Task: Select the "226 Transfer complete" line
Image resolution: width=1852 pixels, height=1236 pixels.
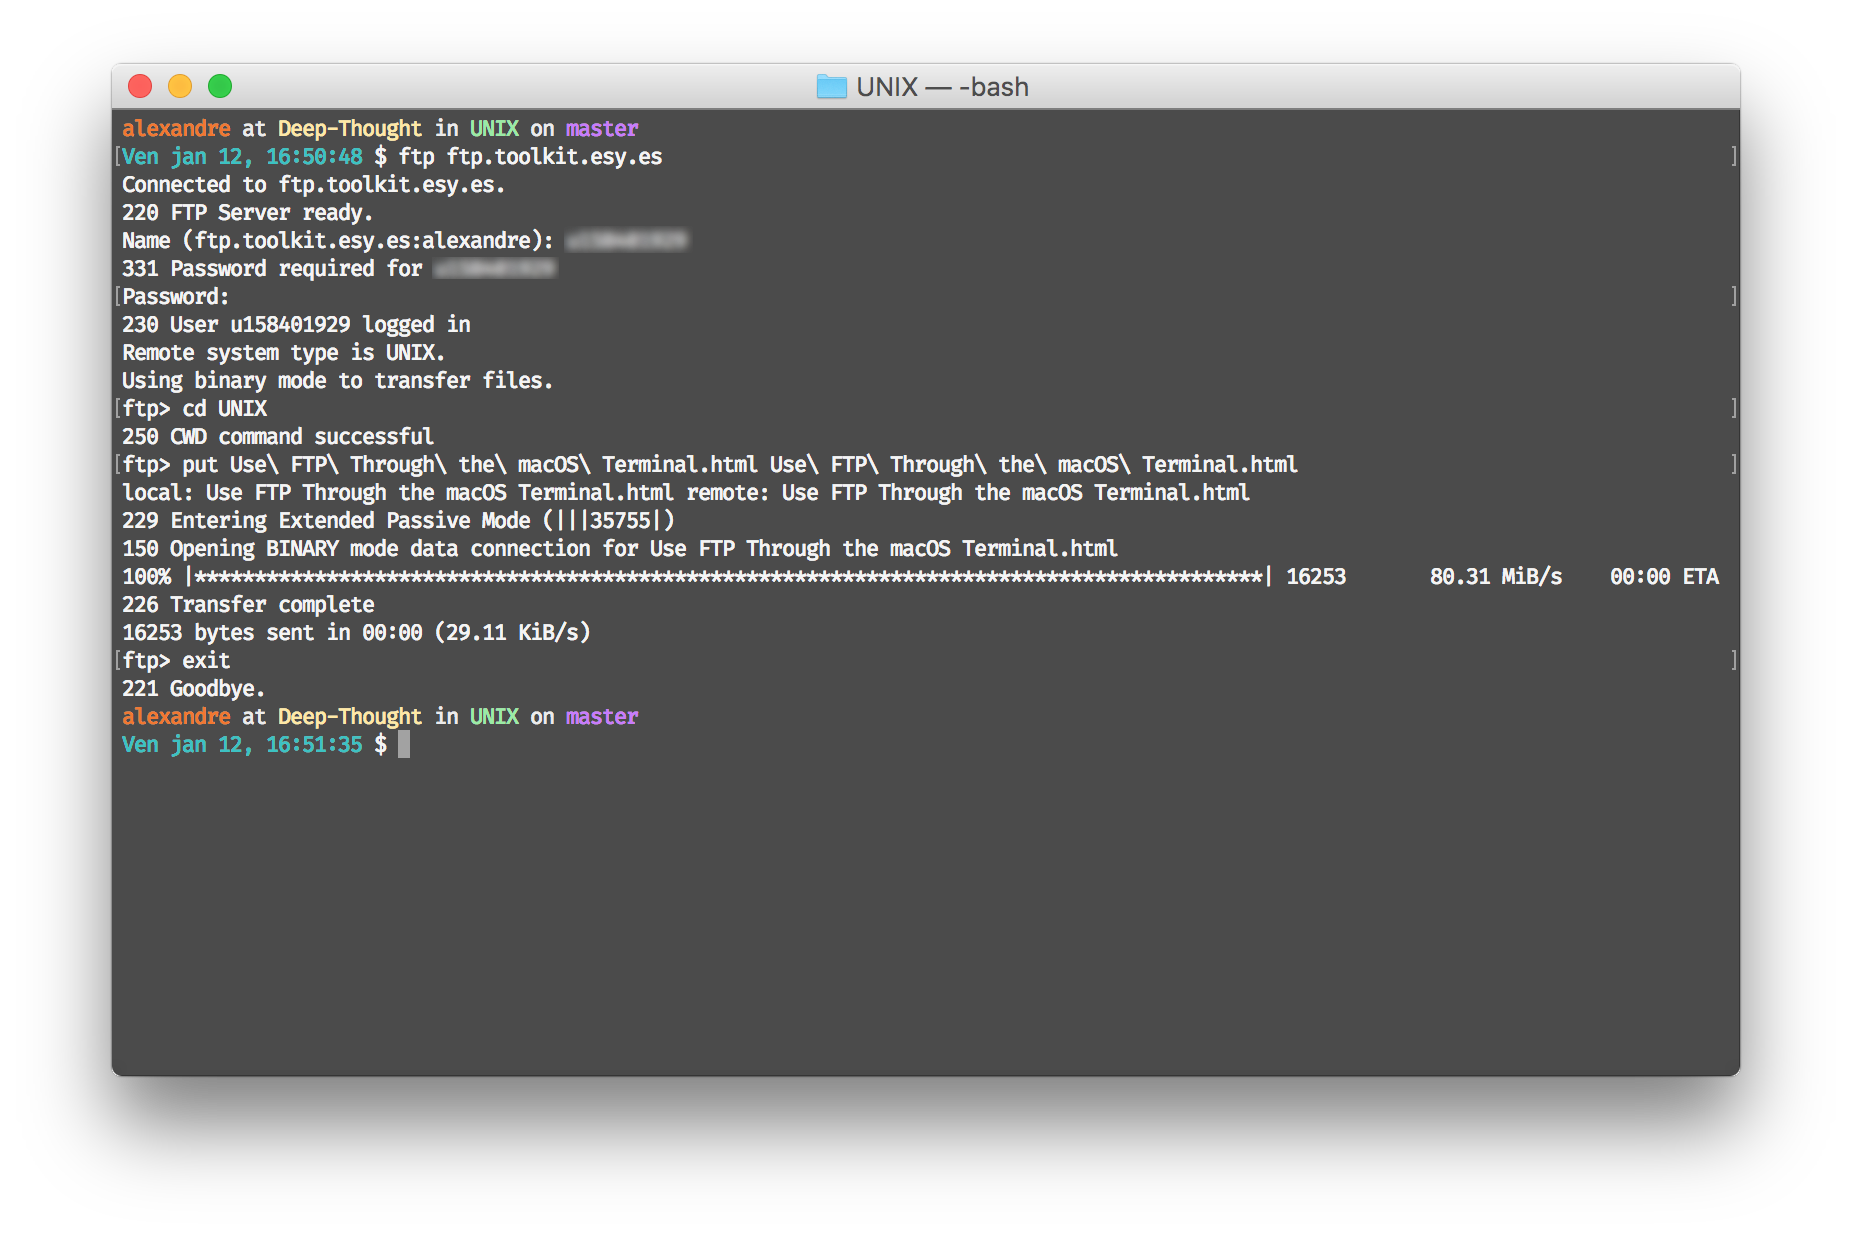Action: tap(248, 605)
